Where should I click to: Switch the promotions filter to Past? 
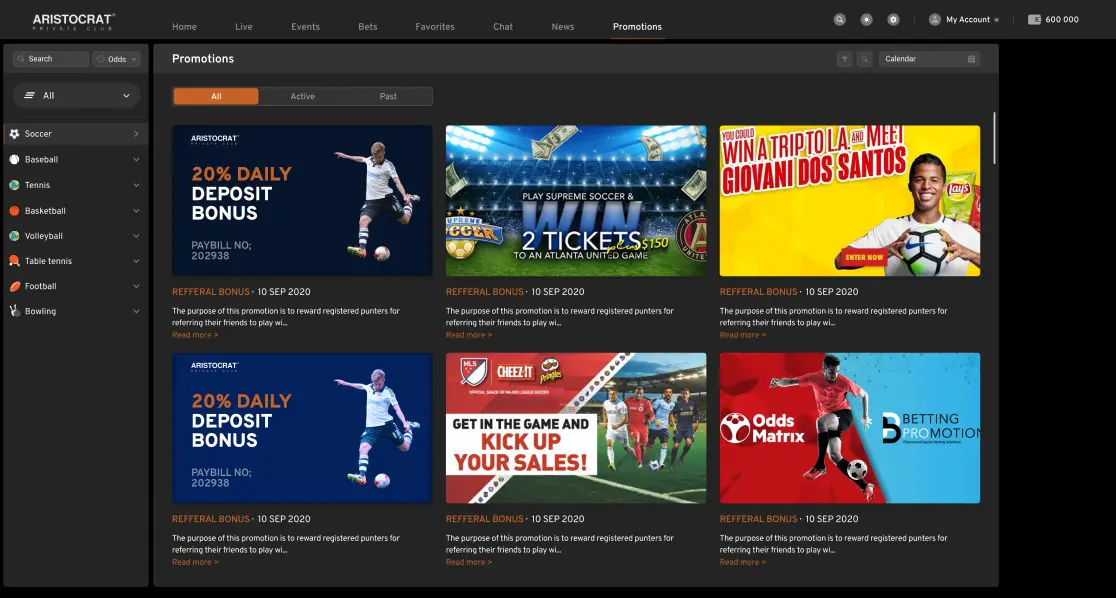point(388,96)
